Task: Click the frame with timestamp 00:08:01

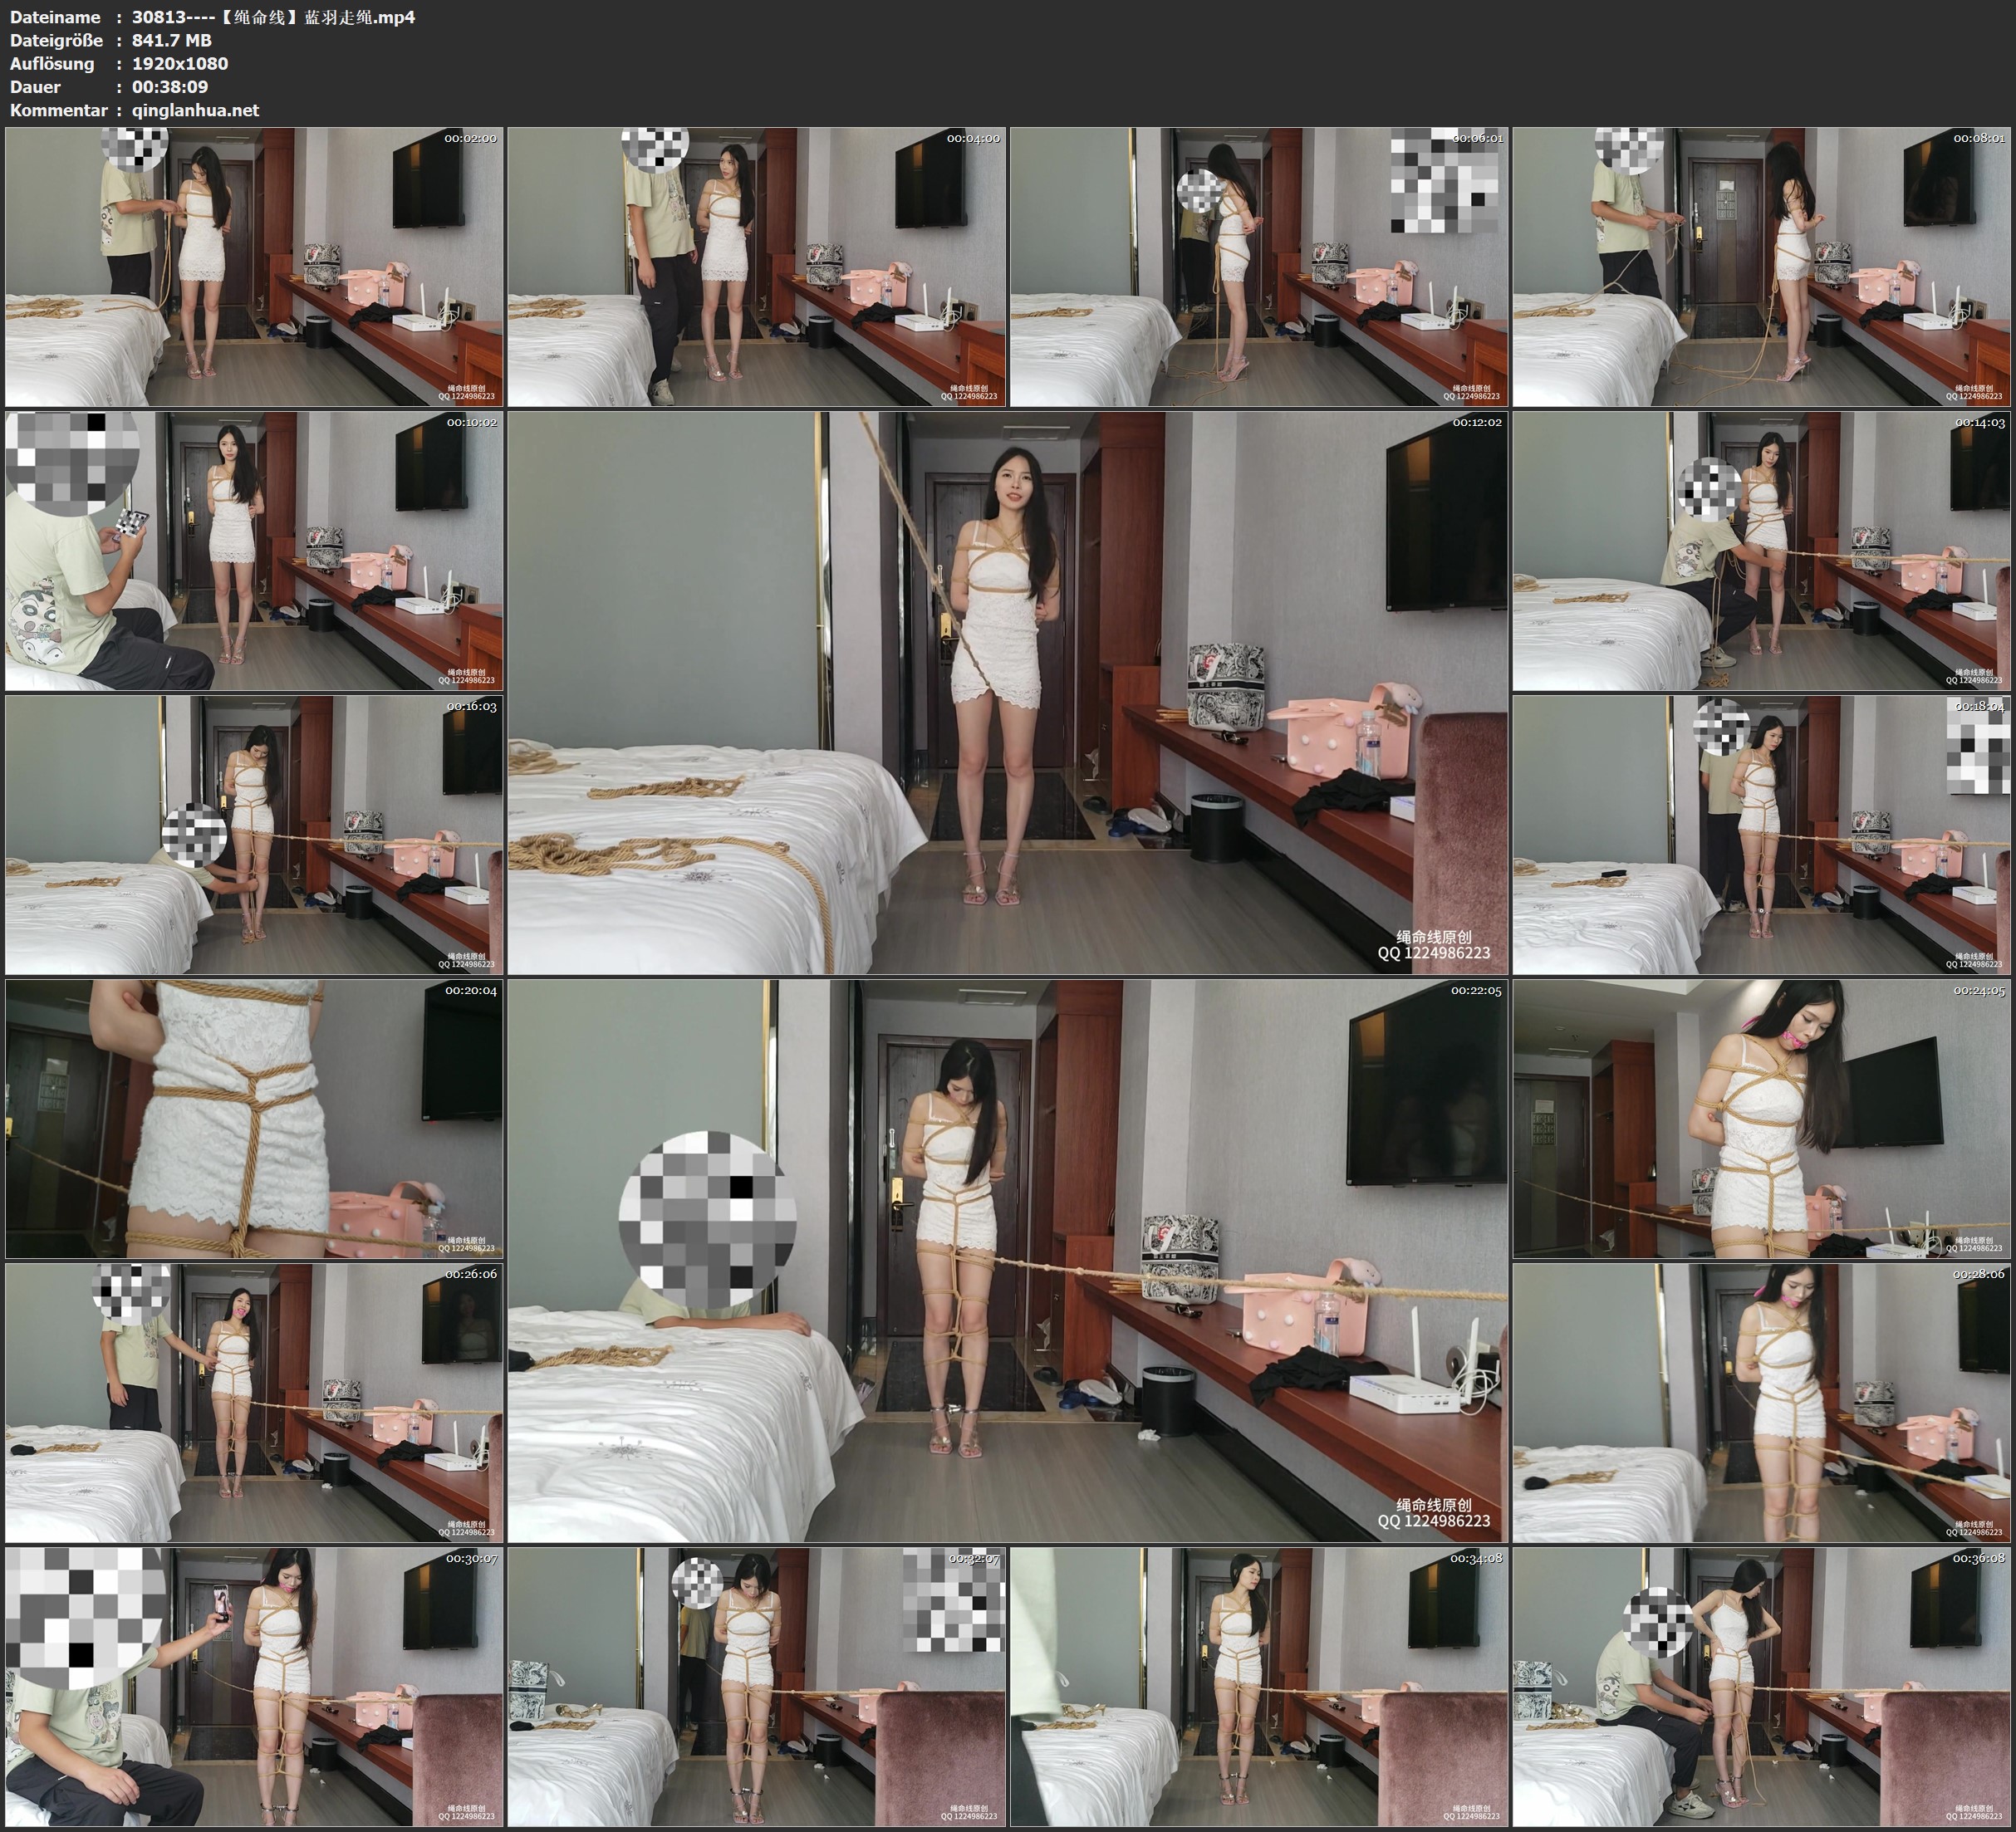Action: (x=1762, y=267)
